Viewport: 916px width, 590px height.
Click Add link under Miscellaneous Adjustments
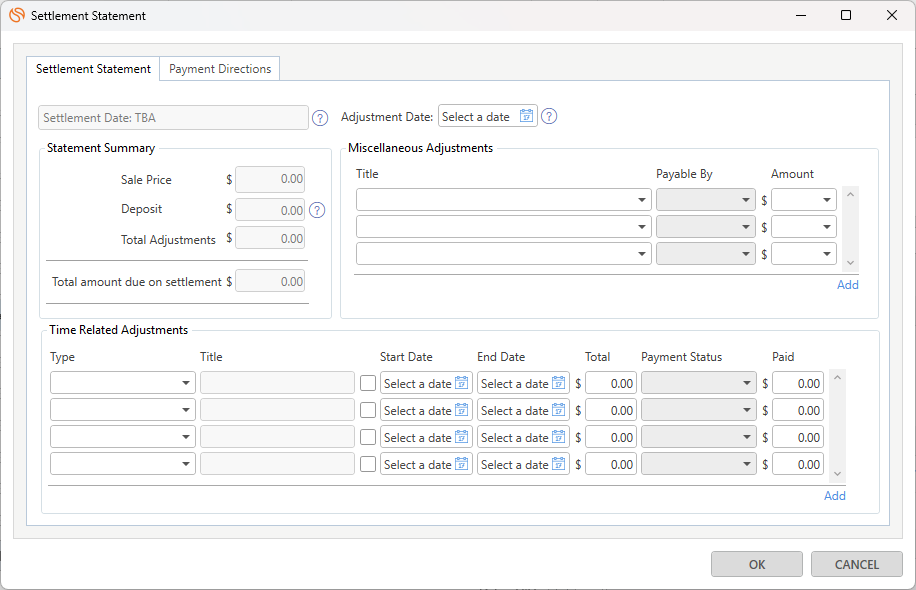point(847,285)
